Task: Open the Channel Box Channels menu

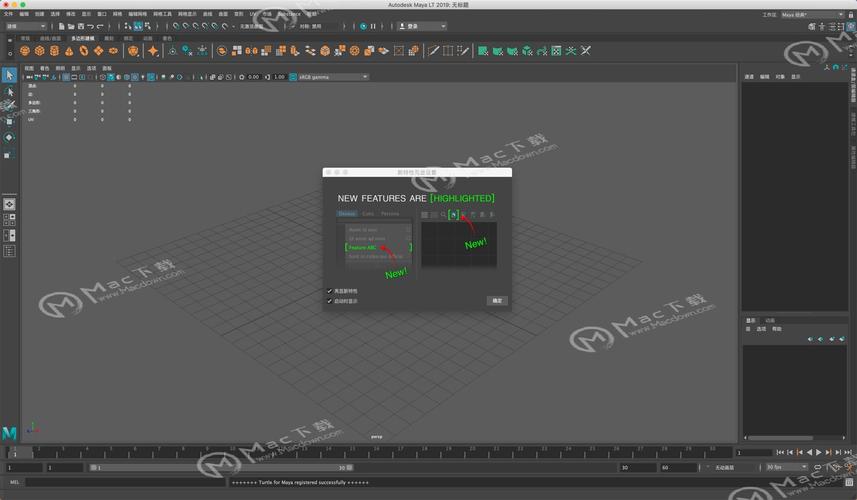Action: (749, 77)
